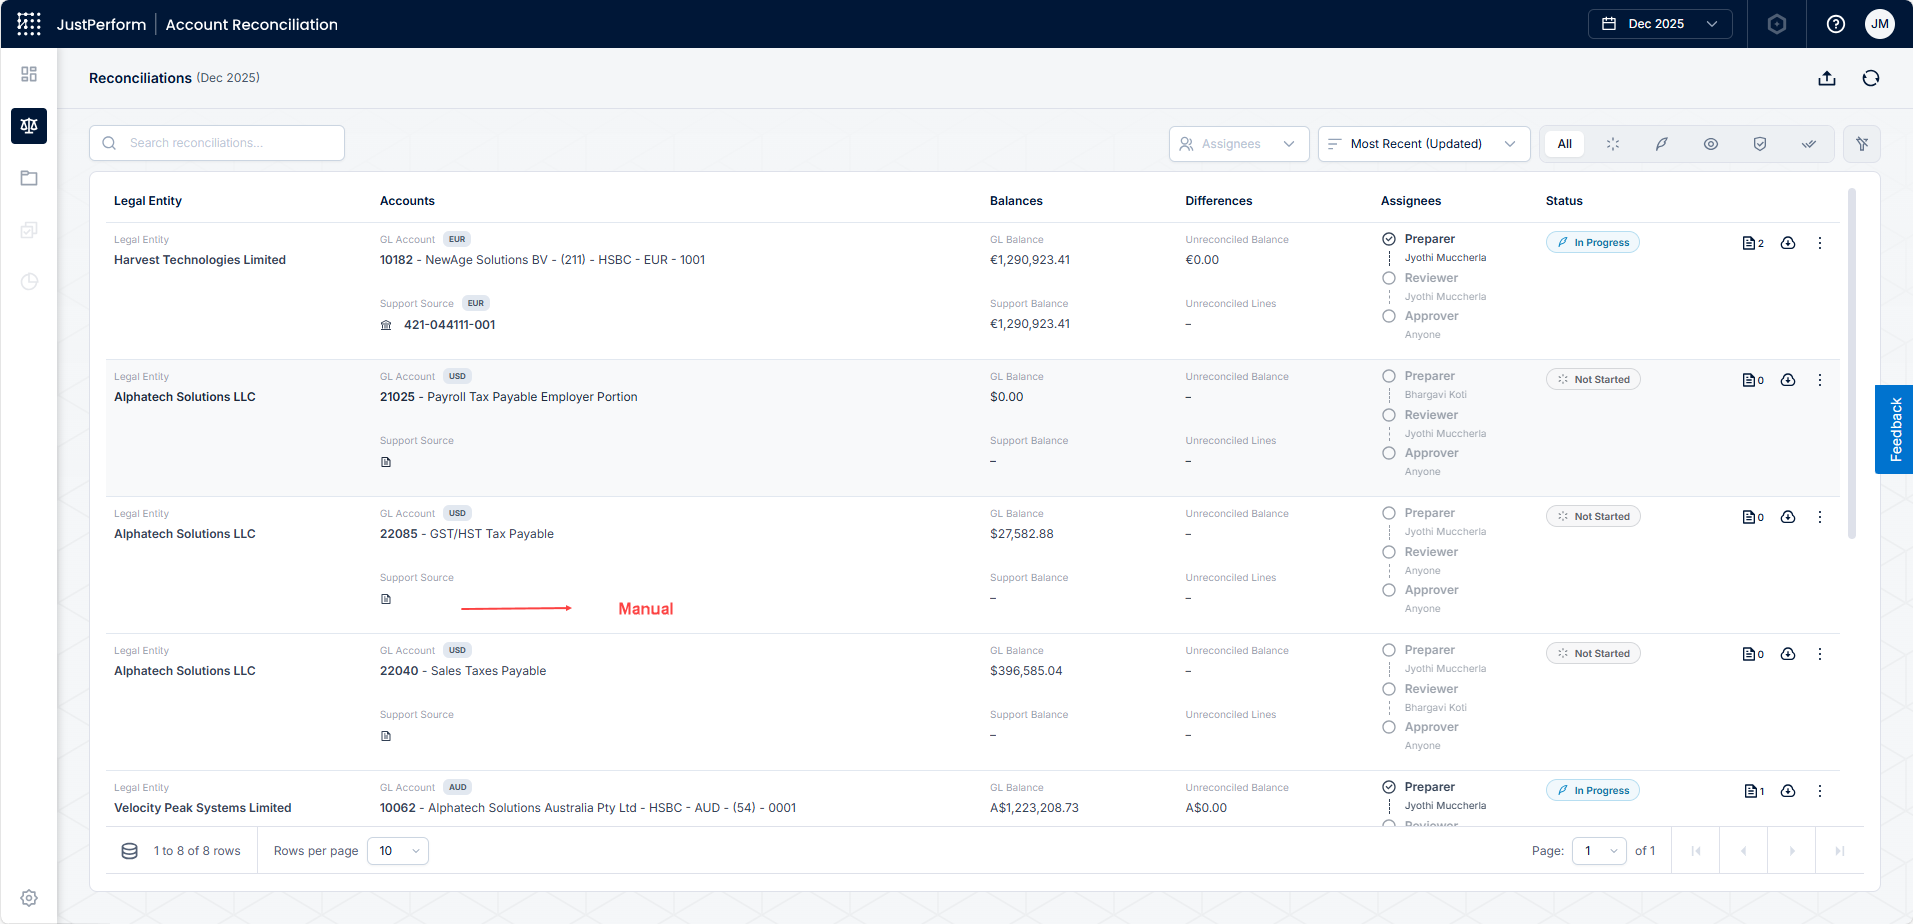Download icon for account 10182 row
This screenshot has height=924, width=1913.
tap(1788, 243)
